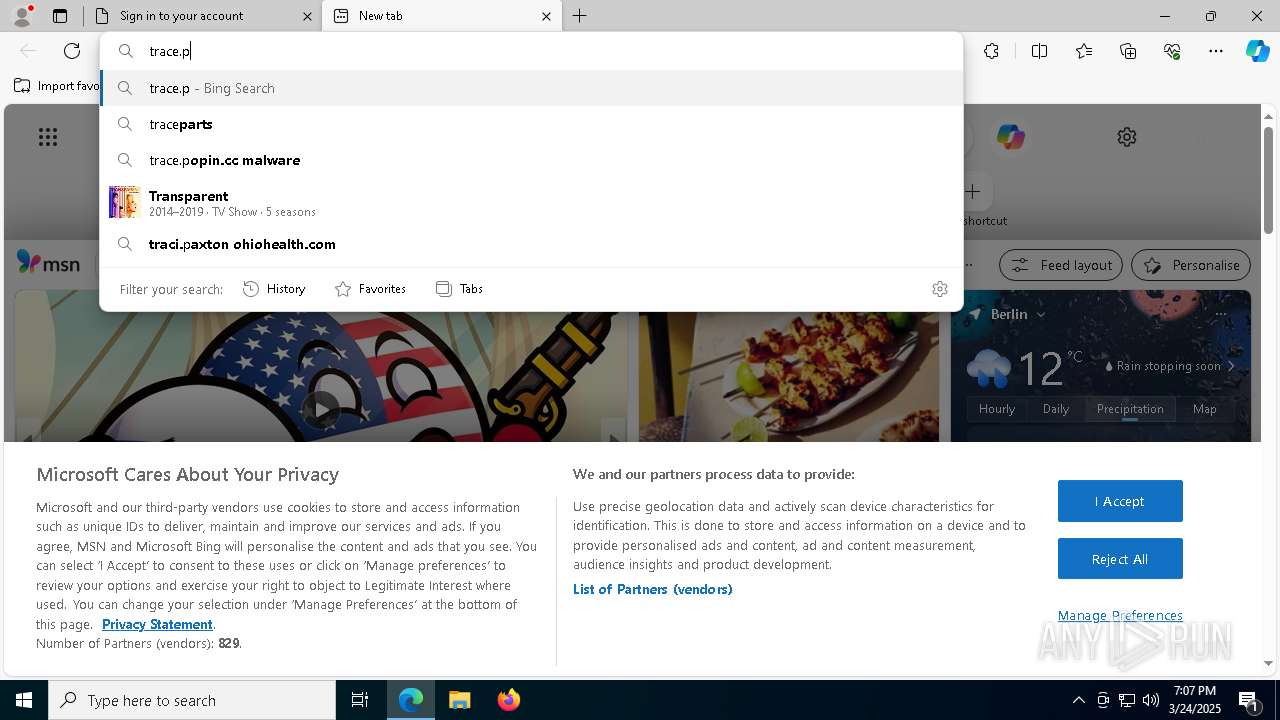Select the 'trace.p - Bing Search' suggestion
Screen dimensions: 1280x720
click(531, 88)
